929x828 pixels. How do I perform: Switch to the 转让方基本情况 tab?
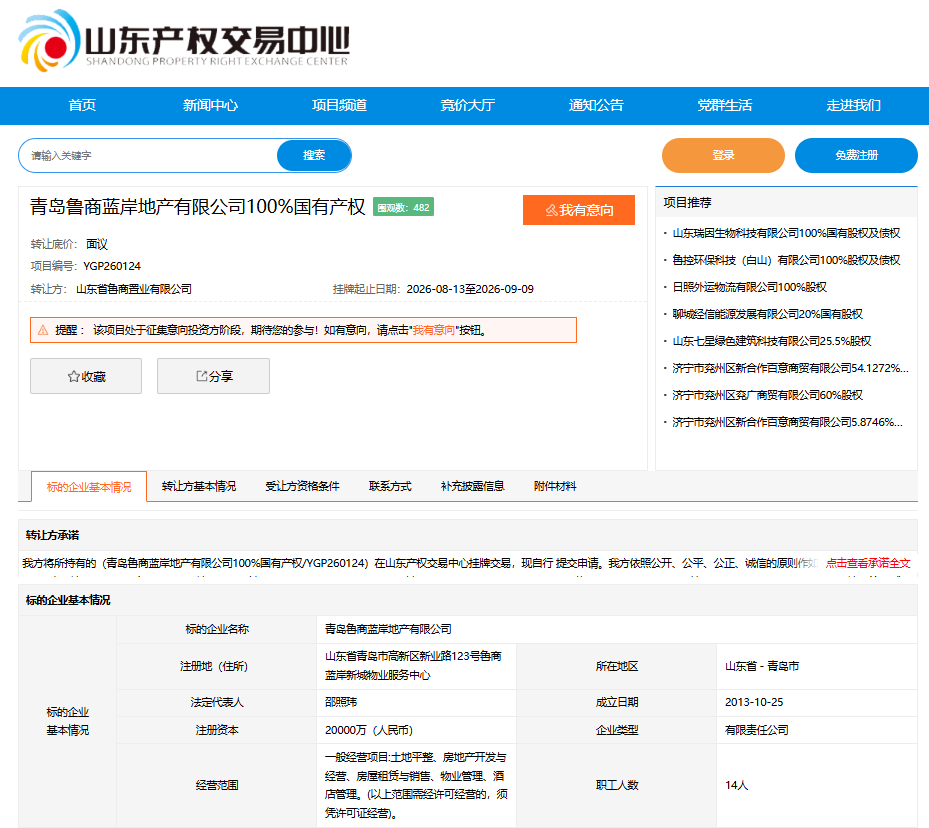click(x=199, y=486)
